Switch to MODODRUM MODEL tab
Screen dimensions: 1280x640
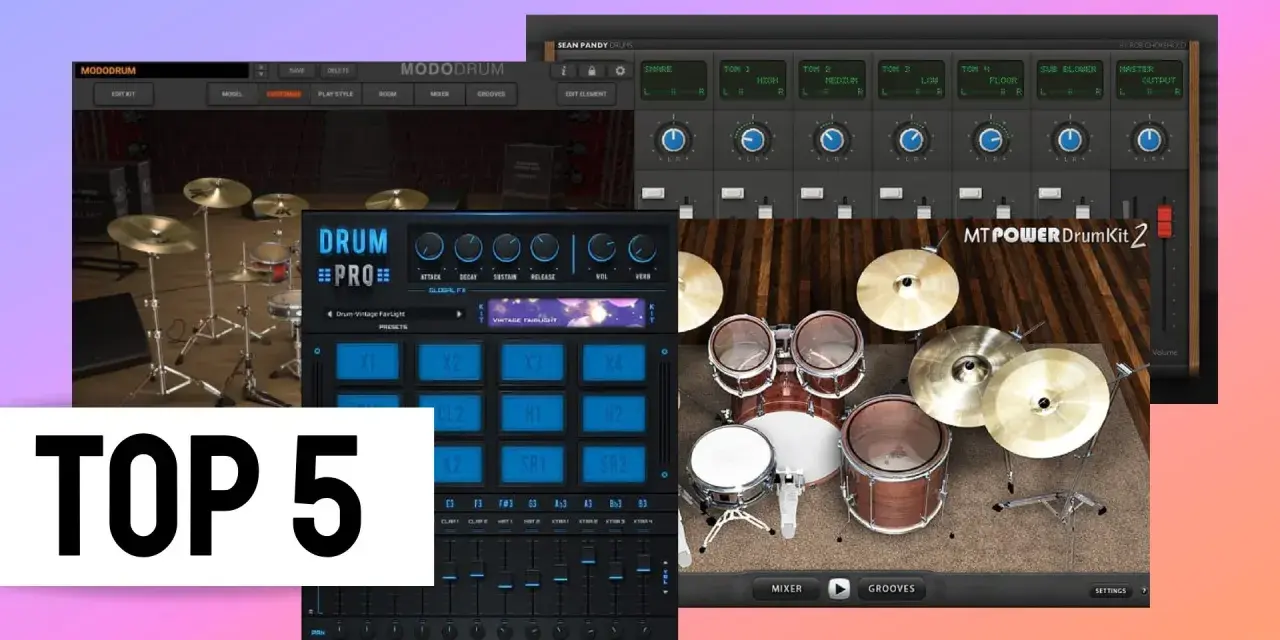[x=232, y=95]
